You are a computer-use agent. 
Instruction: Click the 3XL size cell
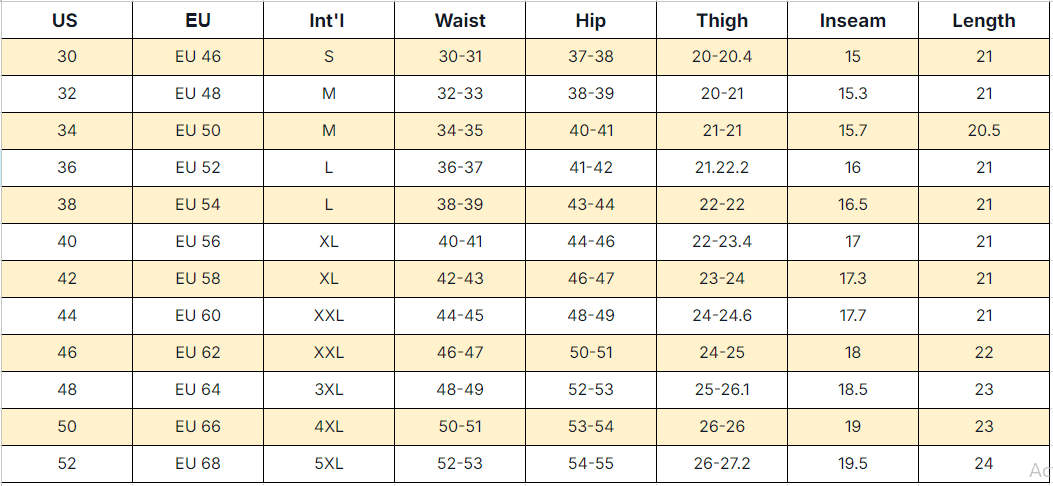pos(329,390)
